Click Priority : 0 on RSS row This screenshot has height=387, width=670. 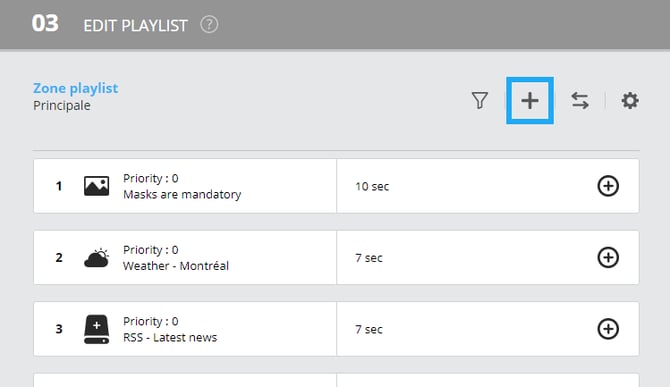tap(151, 321)
